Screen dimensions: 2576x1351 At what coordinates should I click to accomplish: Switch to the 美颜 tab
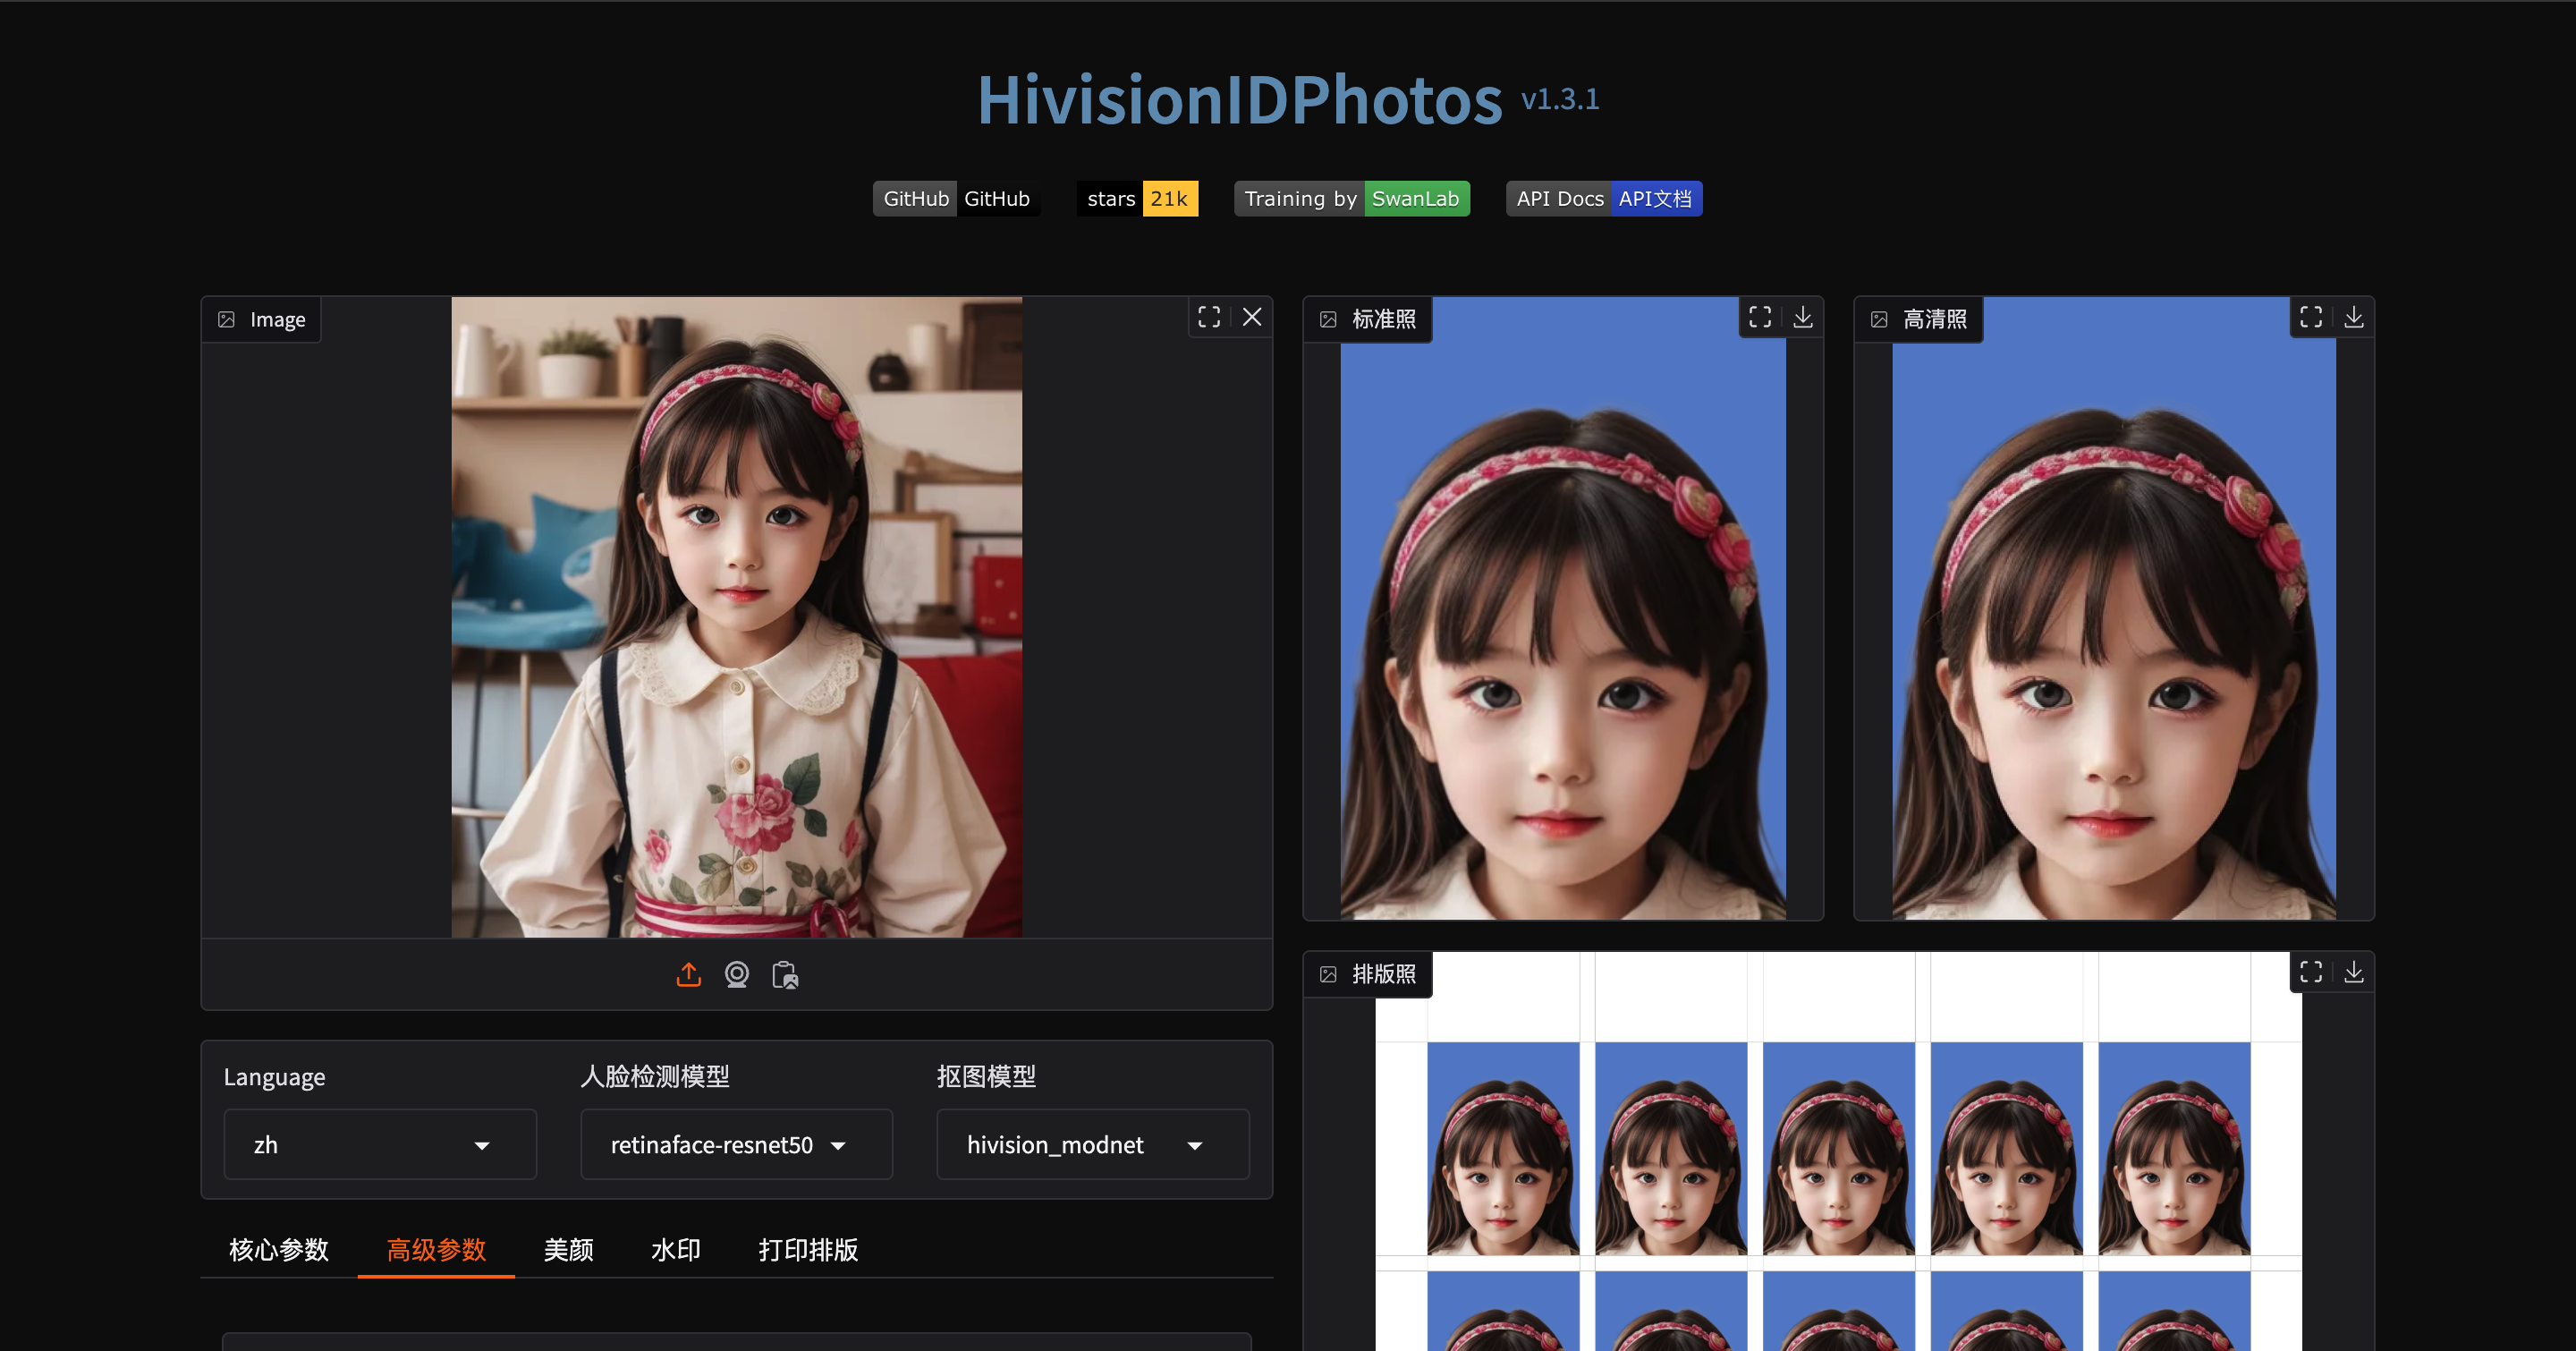569,1250
